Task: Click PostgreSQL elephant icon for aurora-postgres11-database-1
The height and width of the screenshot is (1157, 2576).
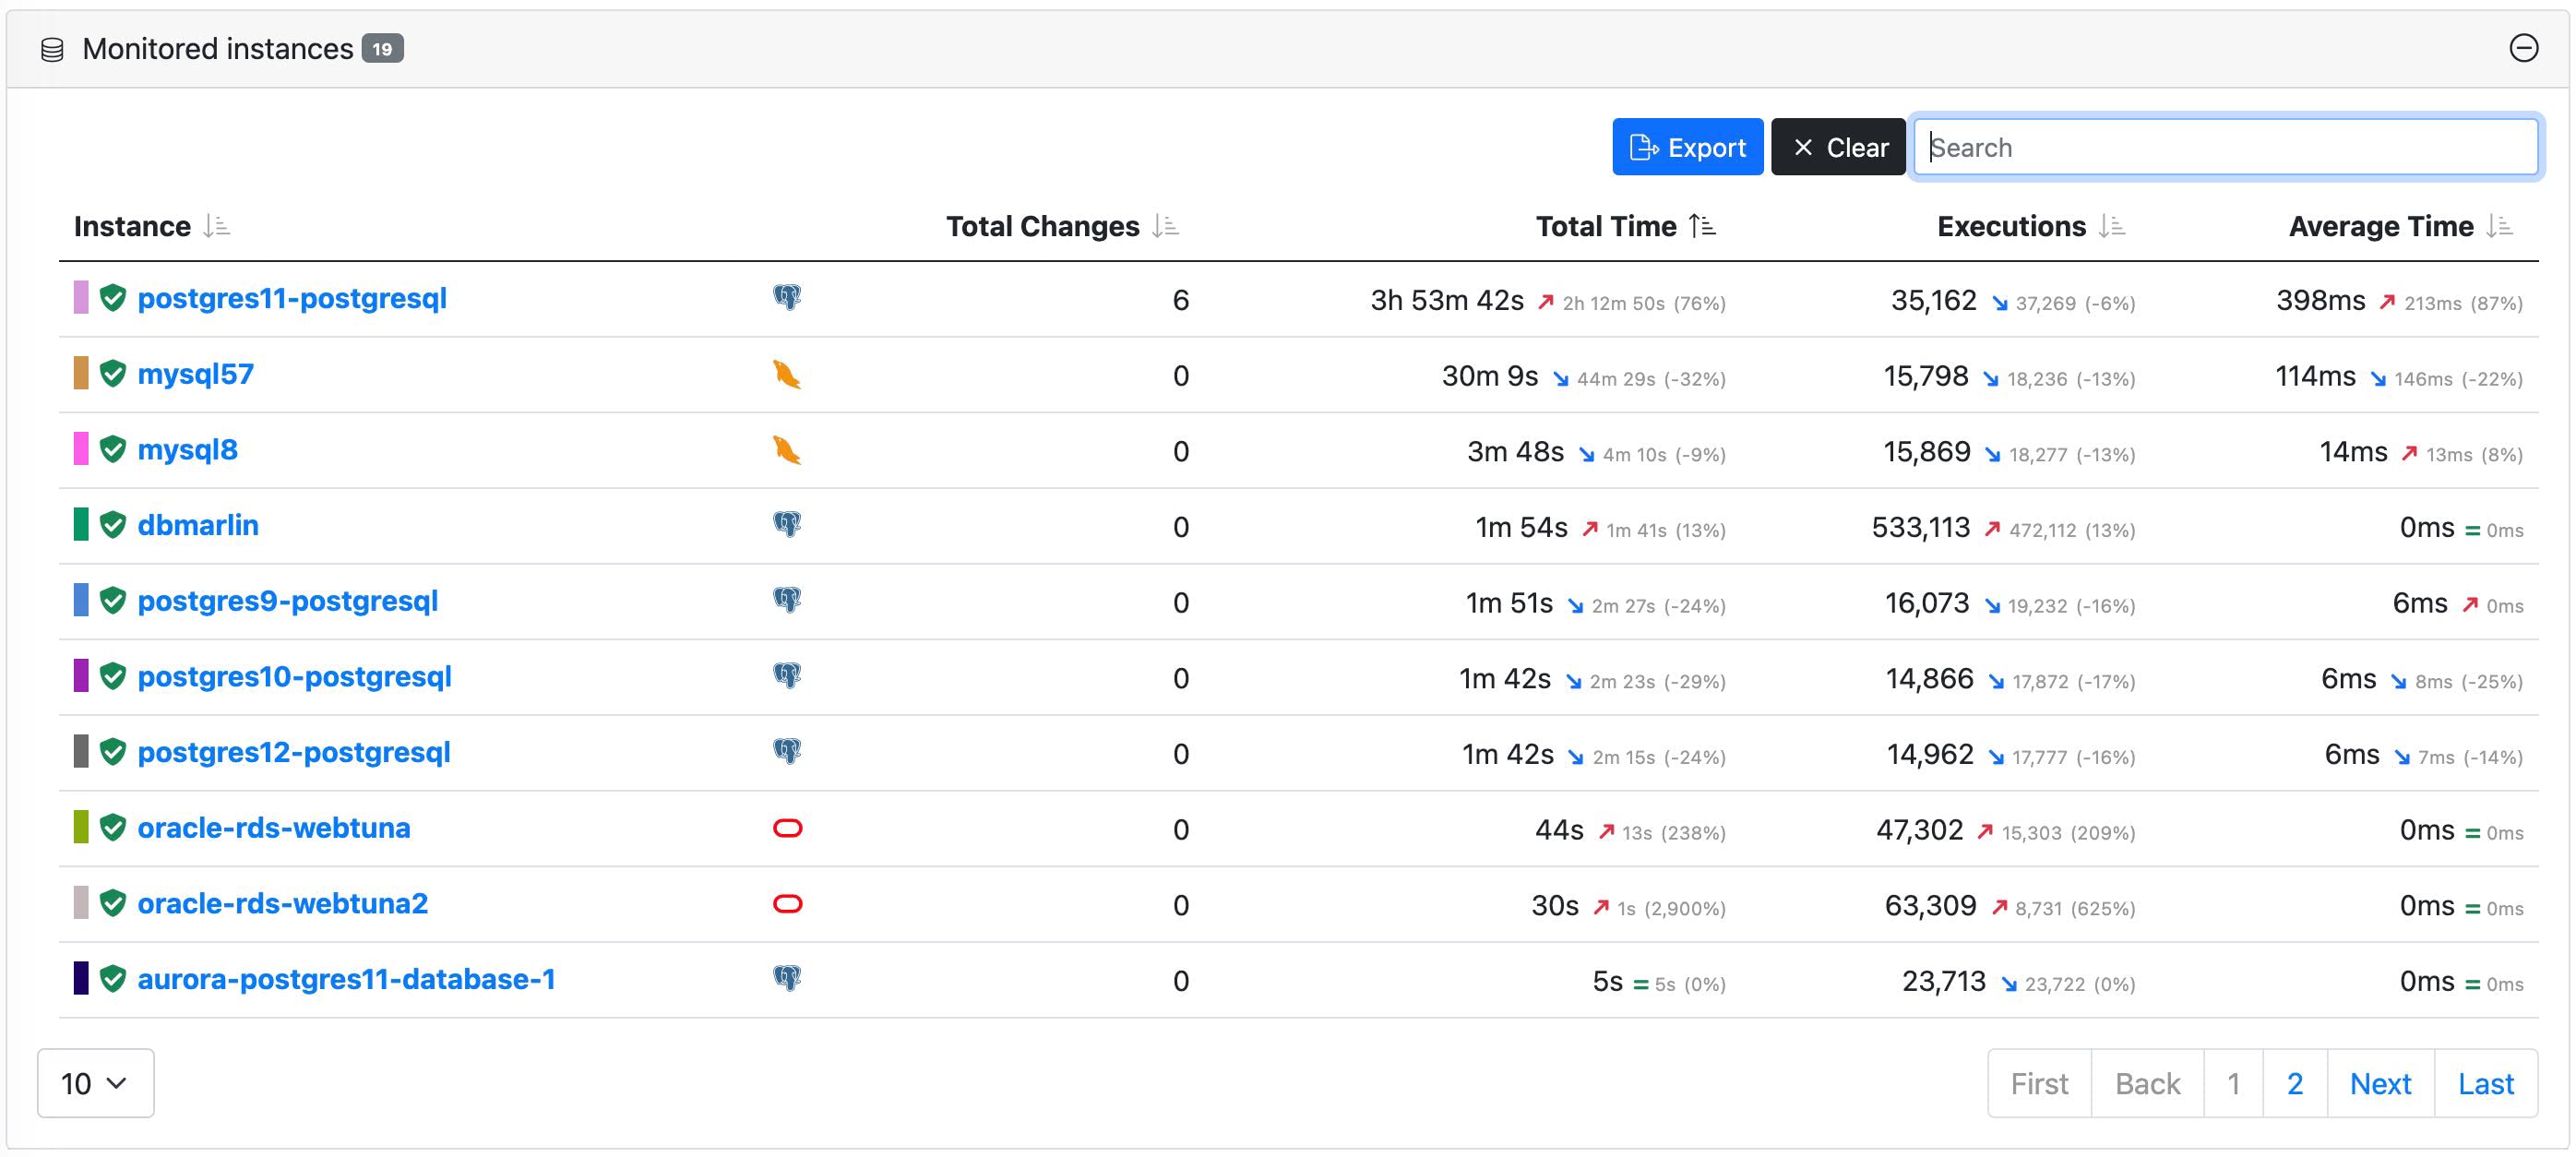Action: 787,978
